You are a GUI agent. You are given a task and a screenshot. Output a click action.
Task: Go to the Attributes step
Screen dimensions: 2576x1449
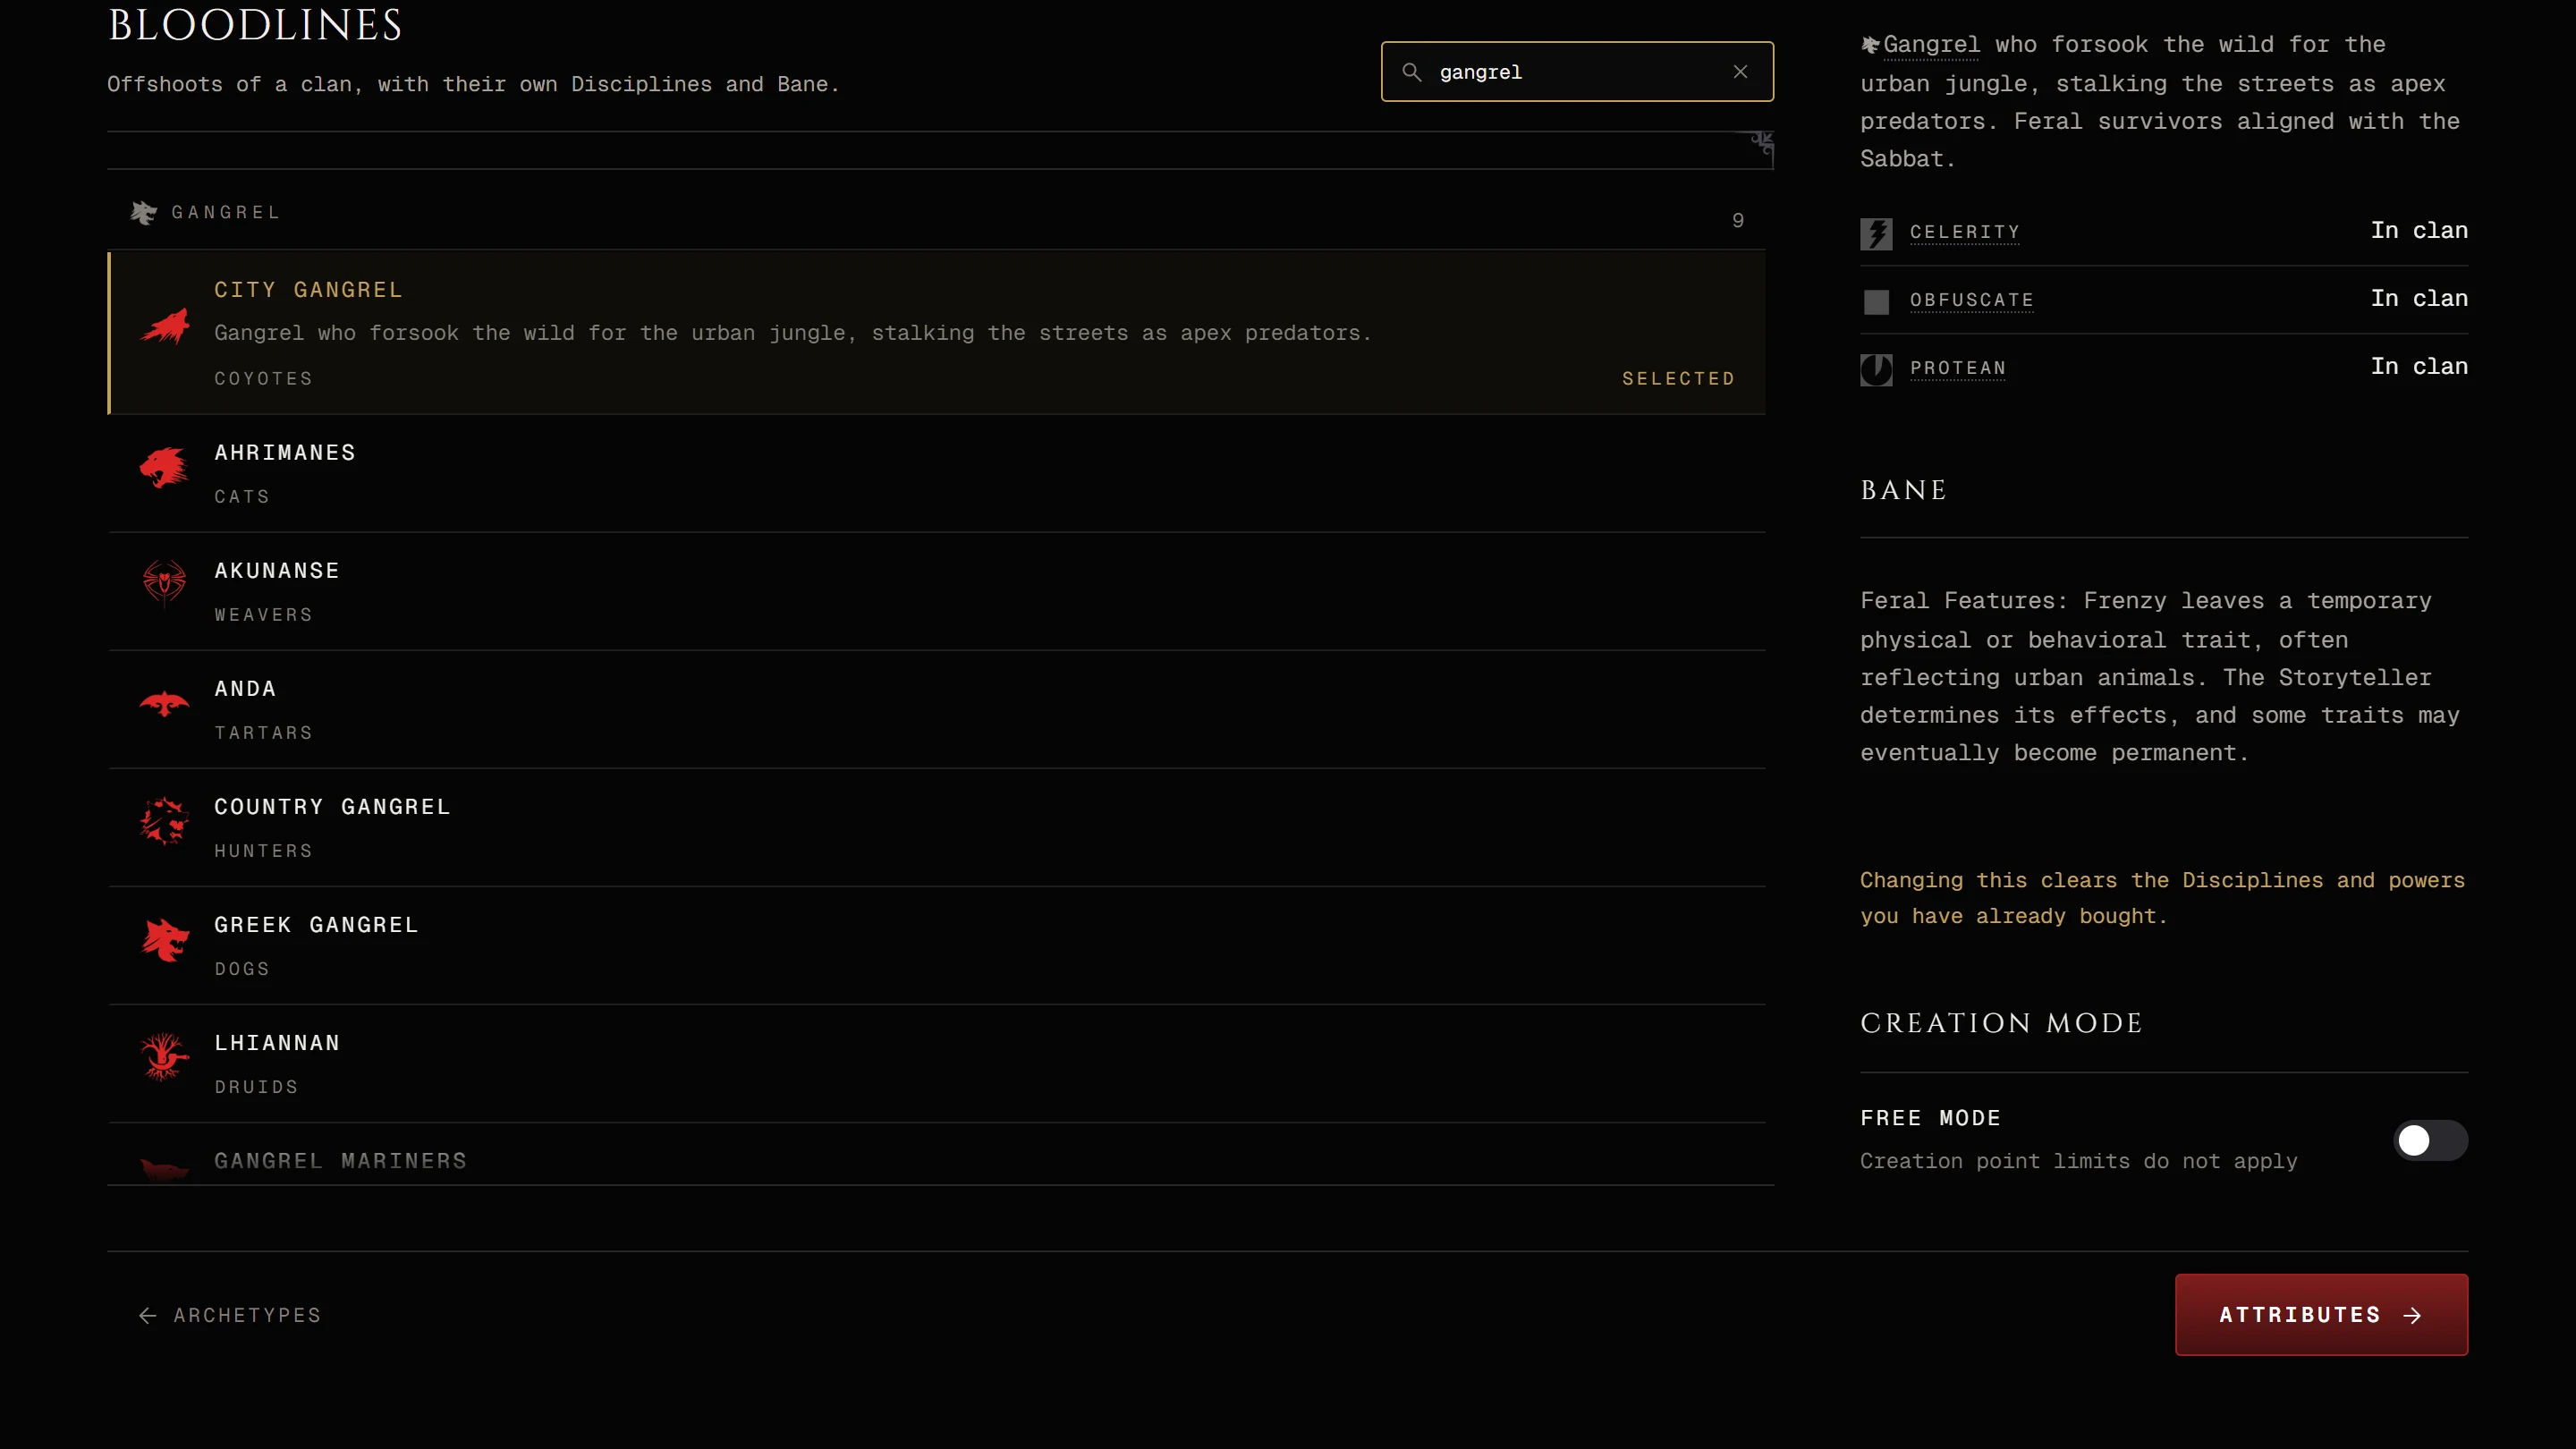[x=2321, y=1315]
